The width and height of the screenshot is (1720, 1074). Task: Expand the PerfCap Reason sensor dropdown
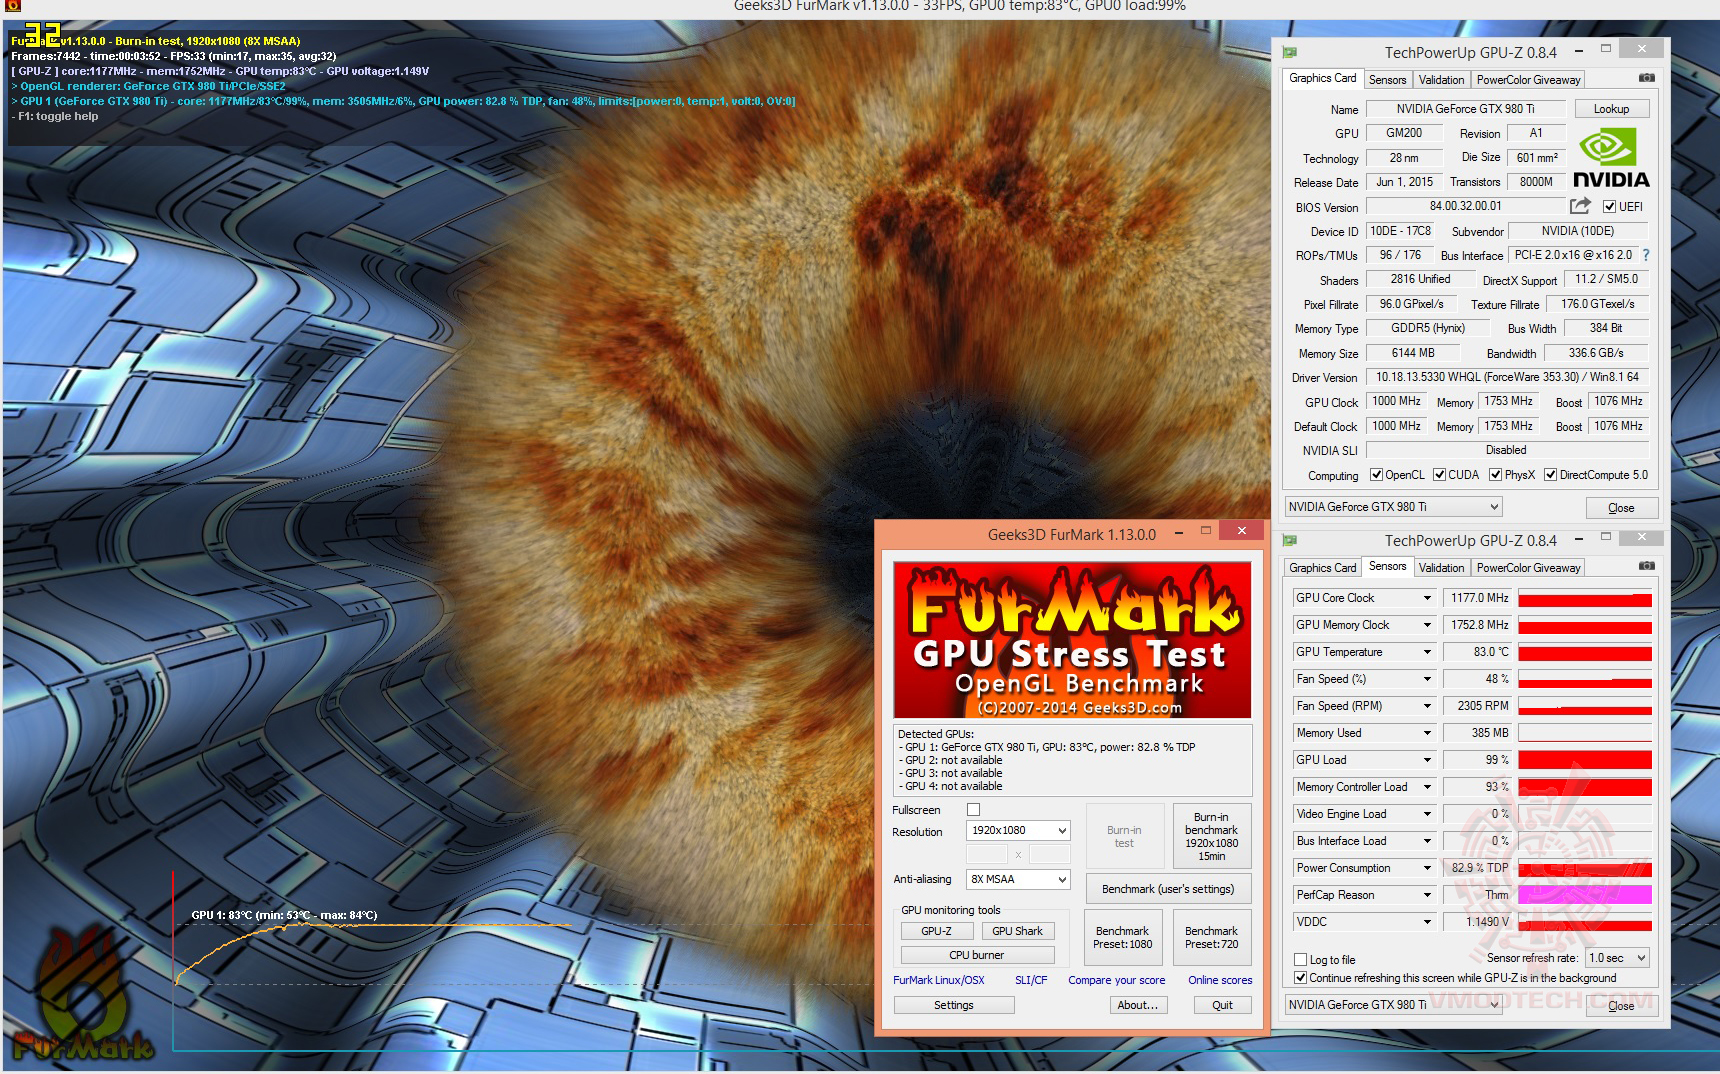pyautogui.click(x=1427, y=895)
